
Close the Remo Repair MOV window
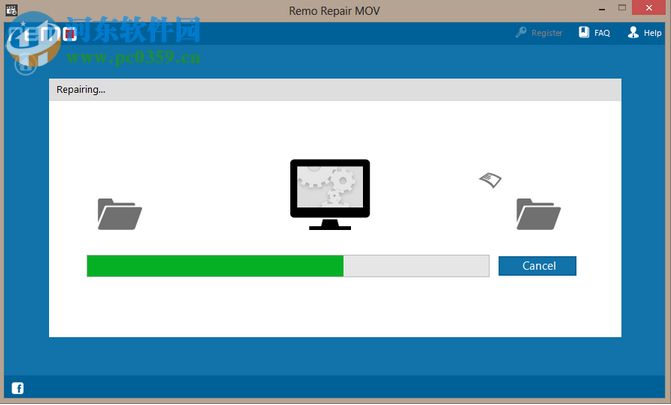coord(649,8)
